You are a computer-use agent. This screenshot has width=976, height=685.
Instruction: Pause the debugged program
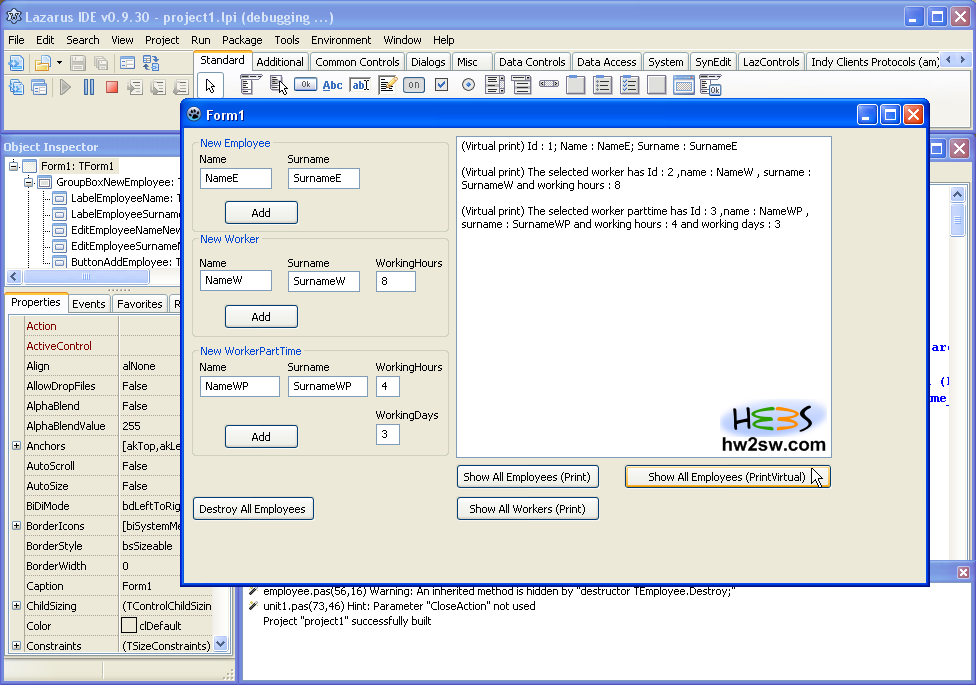tap(89, 87)
